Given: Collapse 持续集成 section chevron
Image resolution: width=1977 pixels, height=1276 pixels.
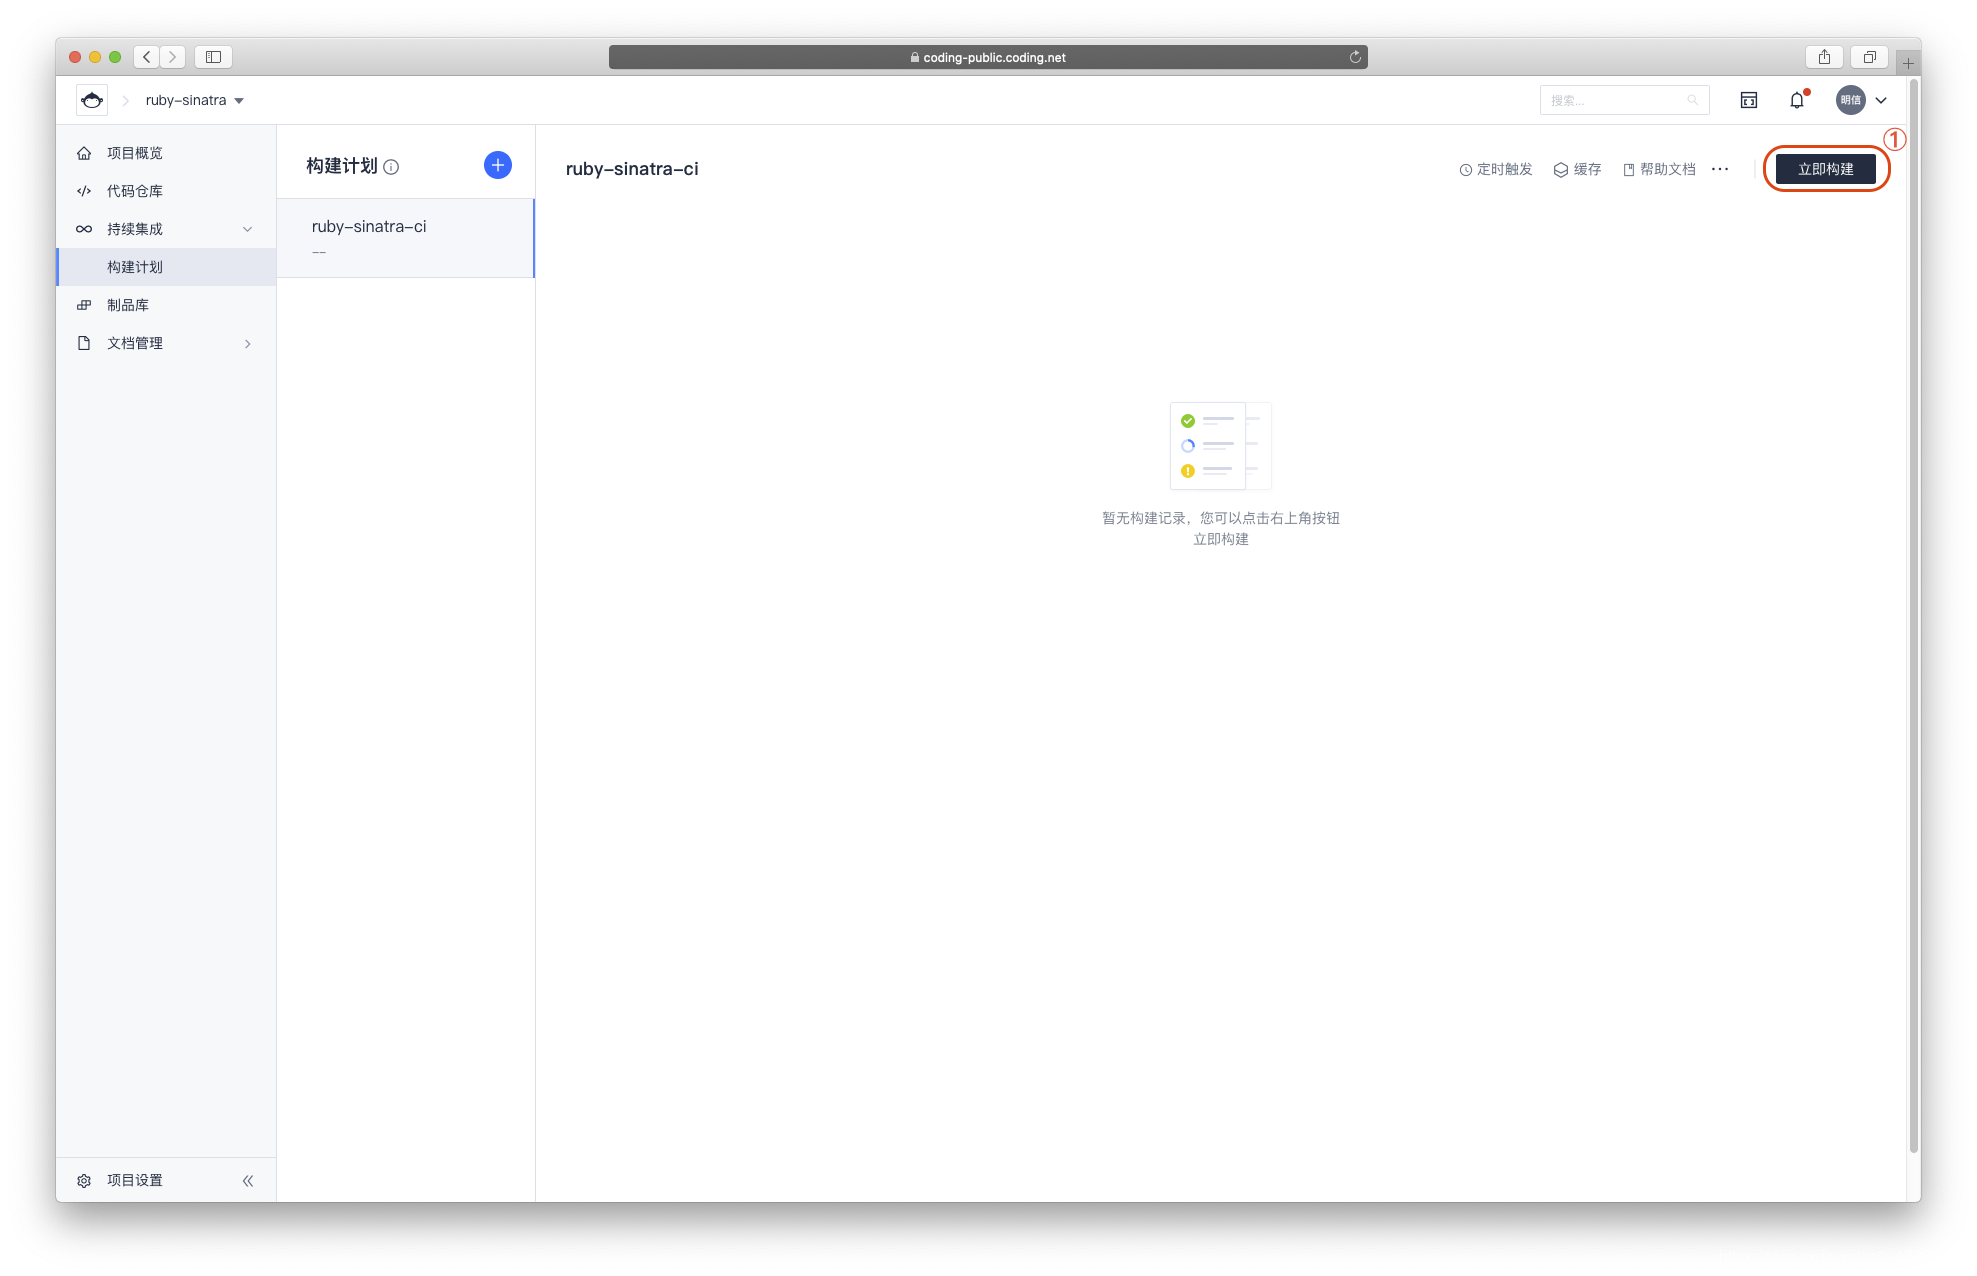Looking at the screenshot, I should pos(248,229).
